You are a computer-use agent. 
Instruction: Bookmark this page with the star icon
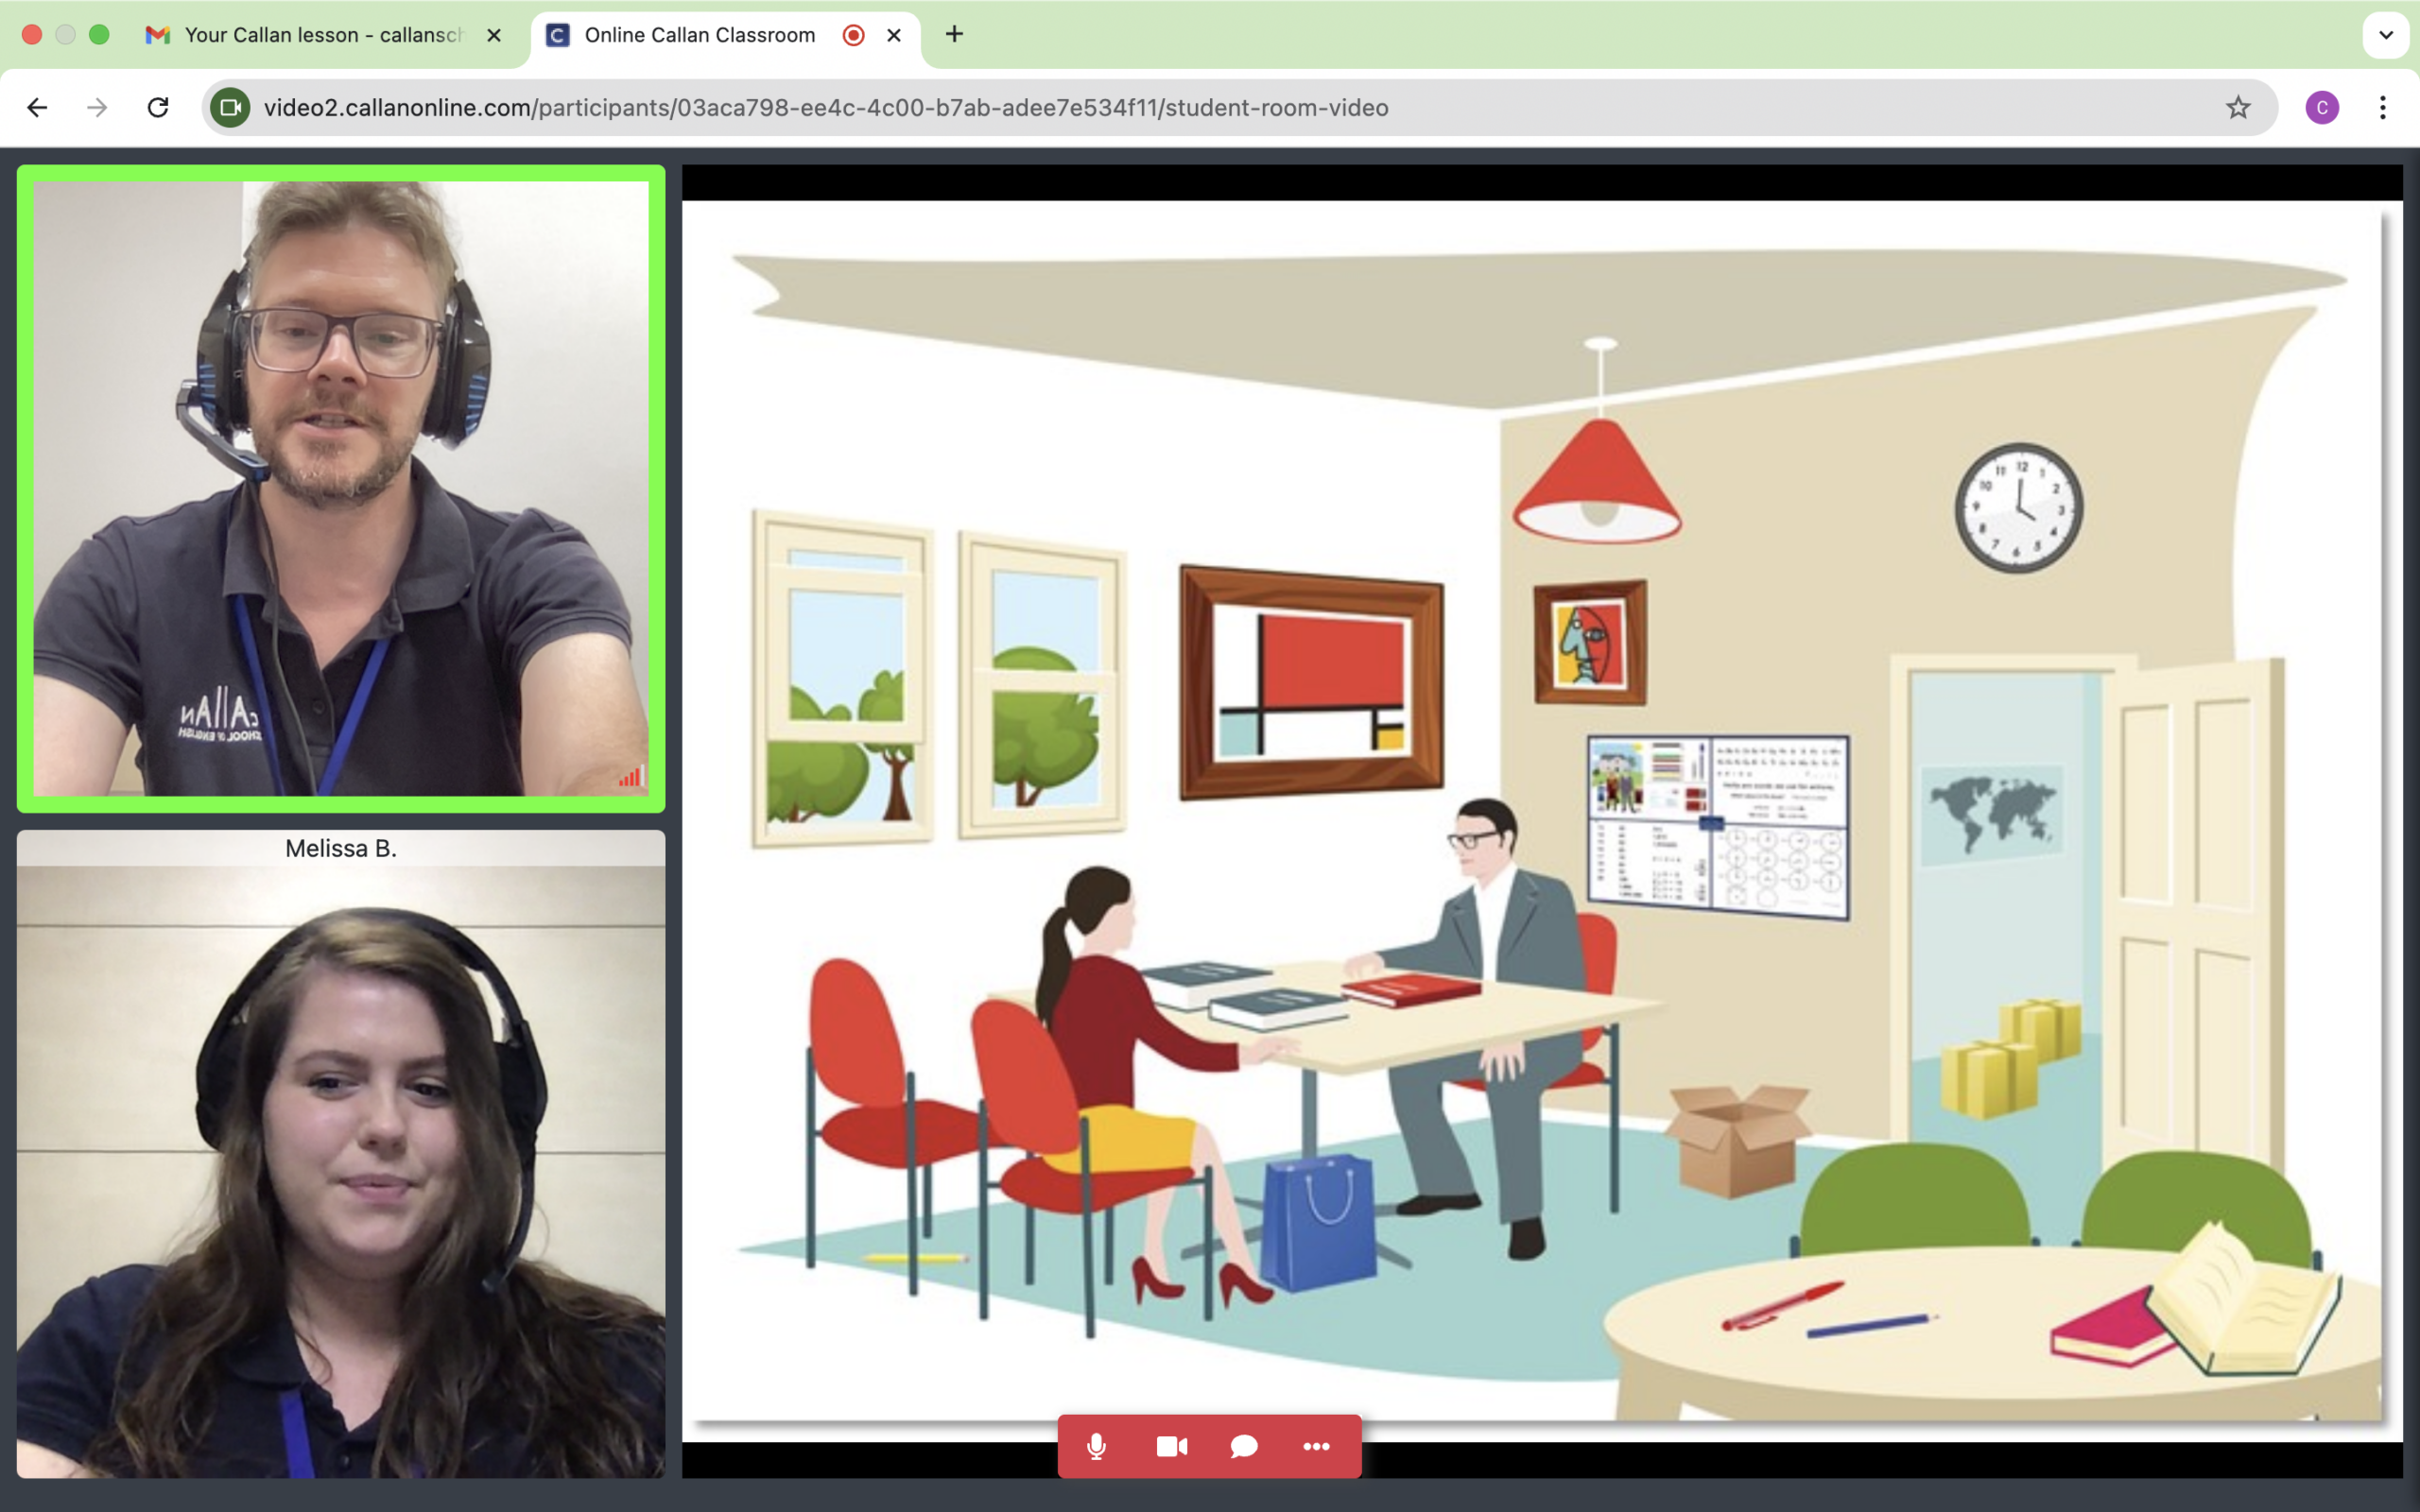[x=2238, y=107]
